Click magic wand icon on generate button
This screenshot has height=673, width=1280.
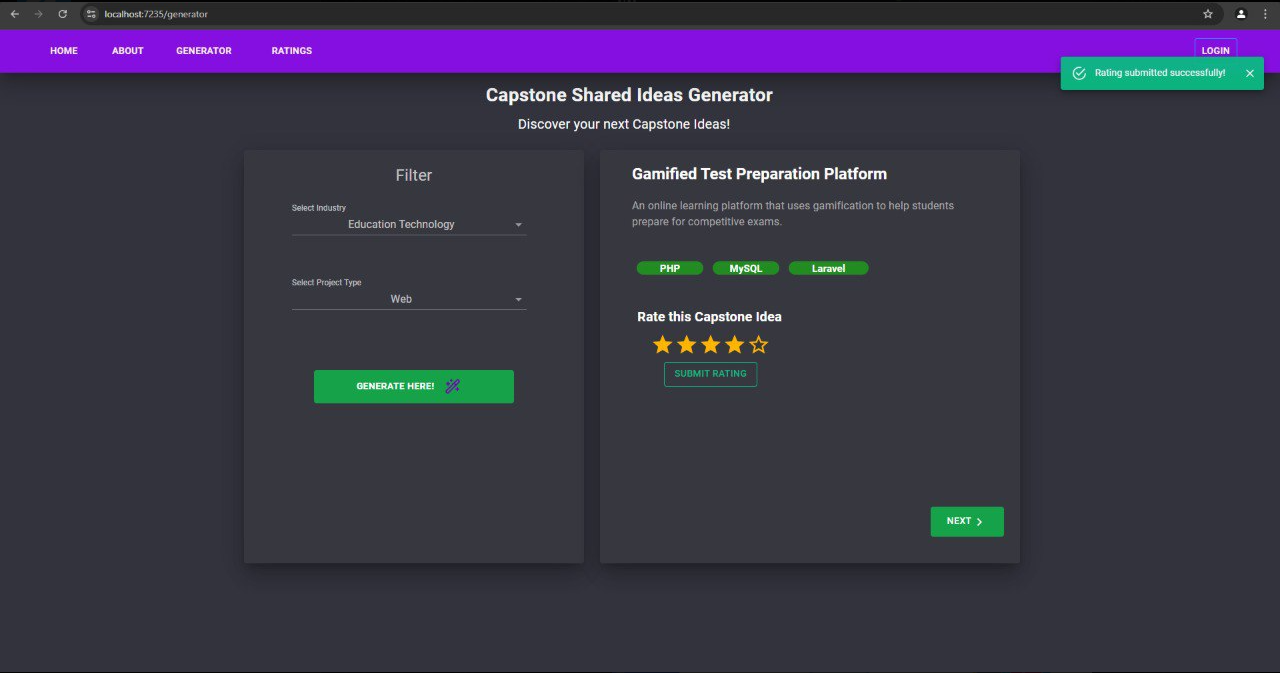(x=453, y=386)
